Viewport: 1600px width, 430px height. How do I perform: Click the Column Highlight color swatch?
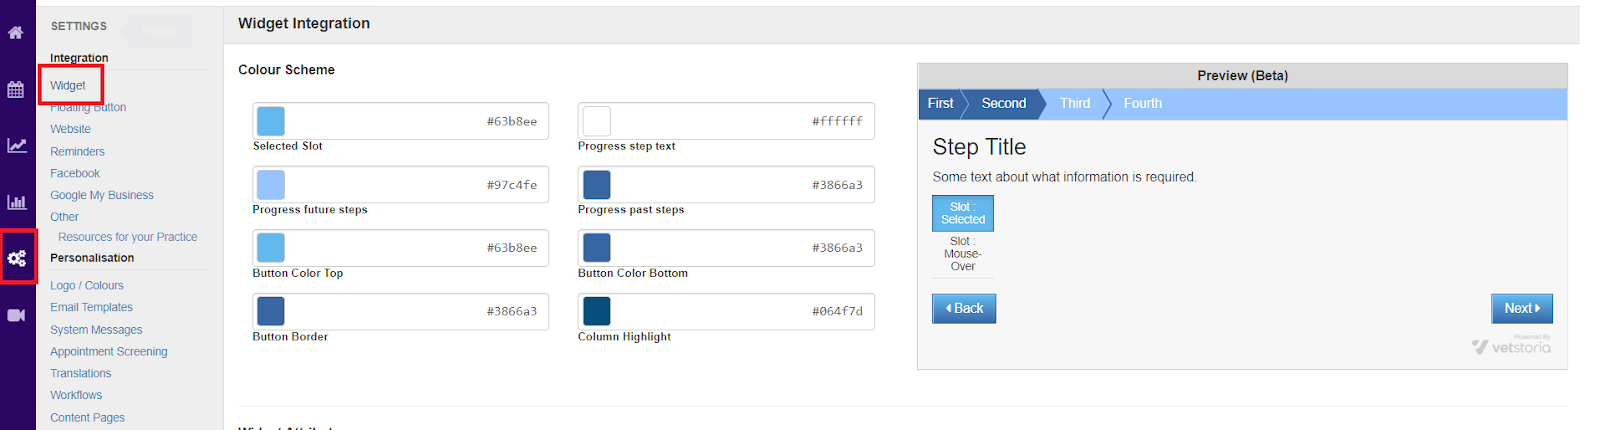596,311
